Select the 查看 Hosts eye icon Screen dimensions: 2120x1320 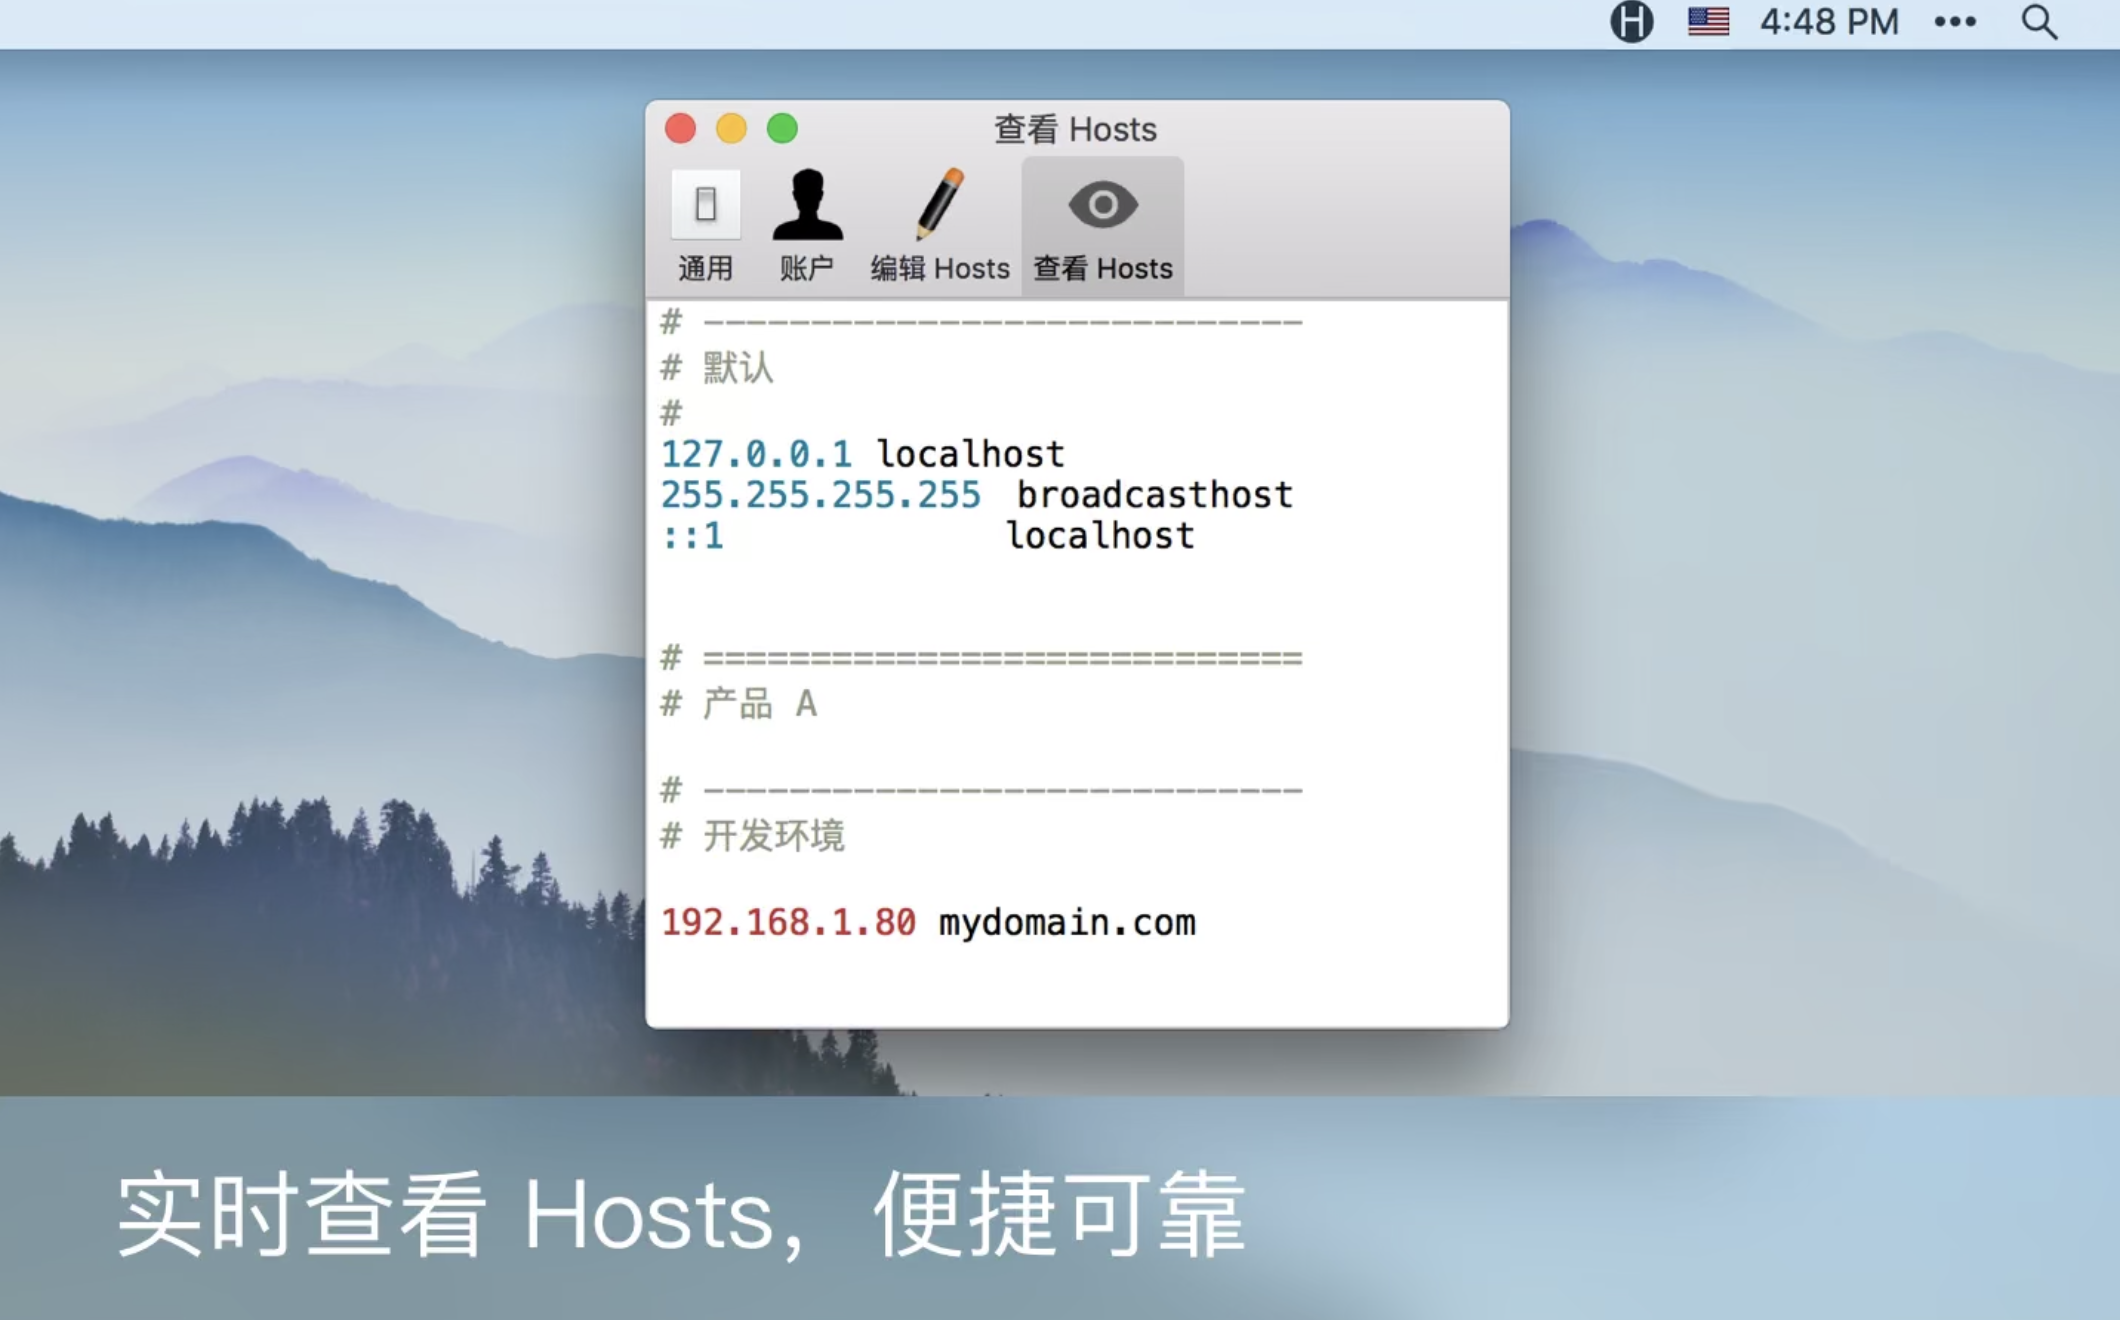click(1102, 205)
